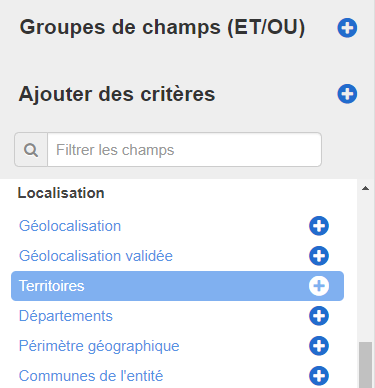Click the Localisation section header

(x=61, y=193)
